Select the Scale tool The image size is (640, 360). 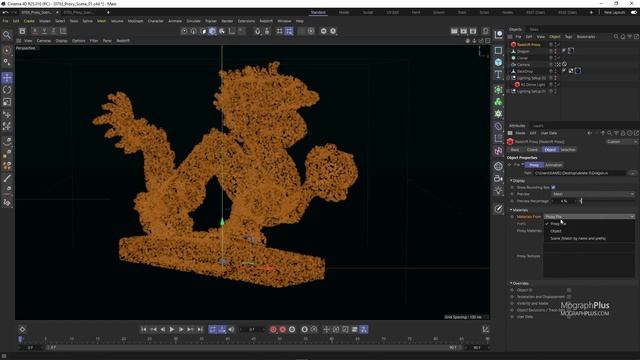(x=7, y=102)
